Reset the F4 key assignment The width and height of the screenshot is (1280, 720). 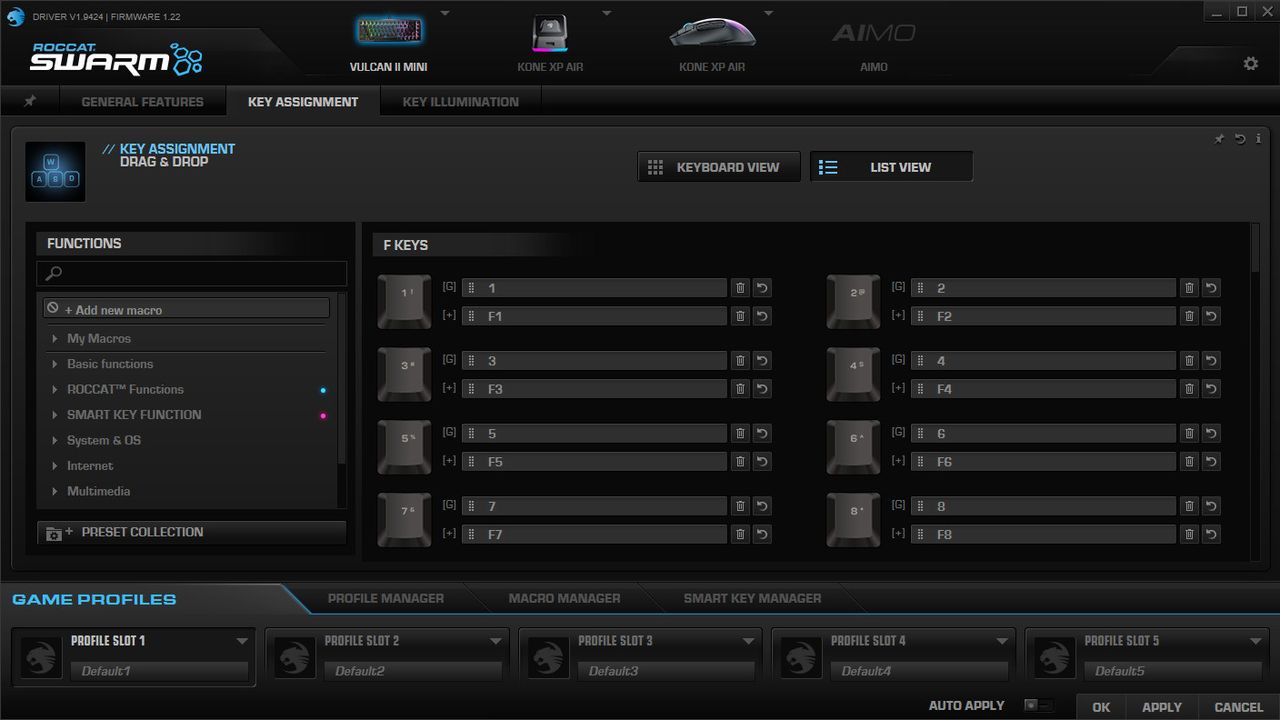coord(1211,388)
